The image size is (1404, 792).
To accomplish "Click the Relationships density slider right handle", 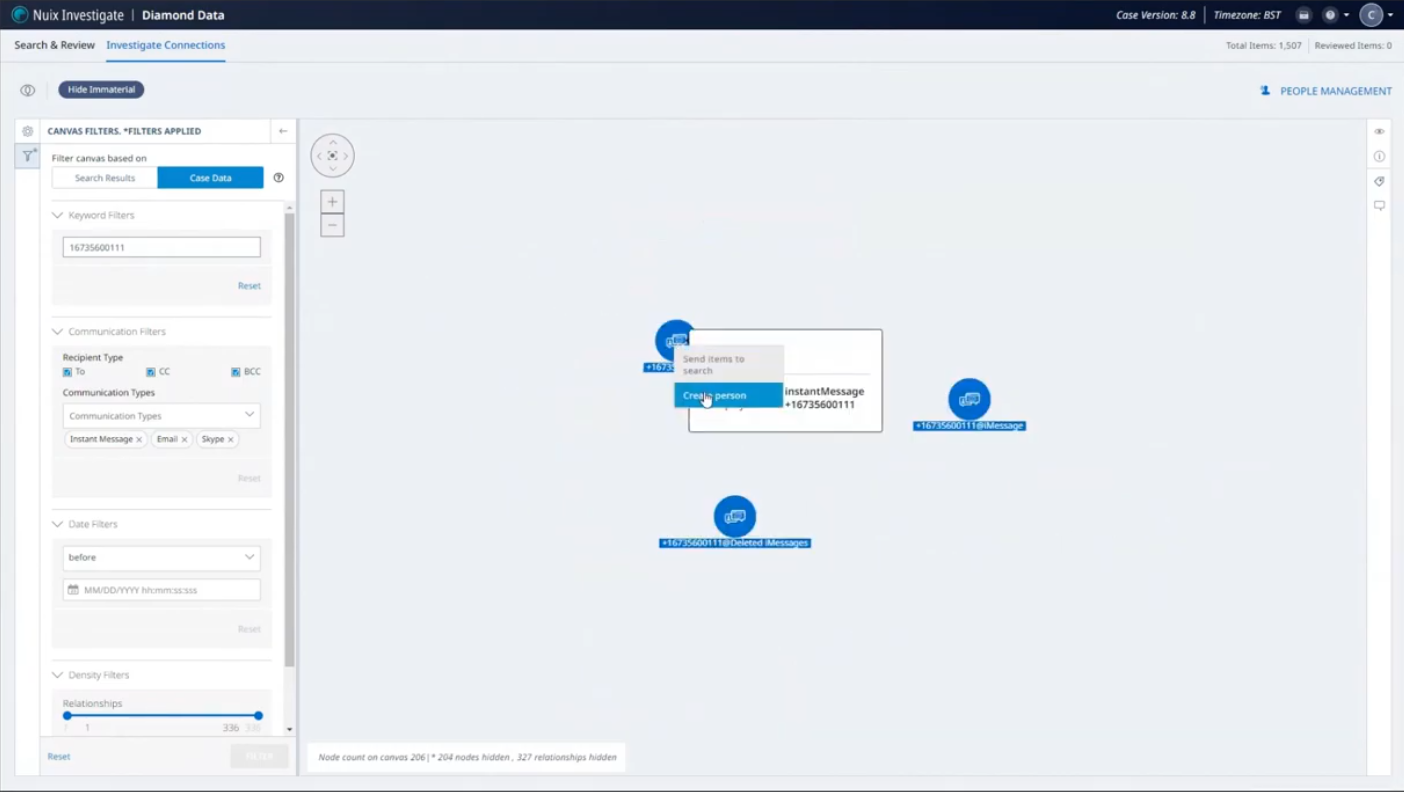I will [x=258, y=715].
